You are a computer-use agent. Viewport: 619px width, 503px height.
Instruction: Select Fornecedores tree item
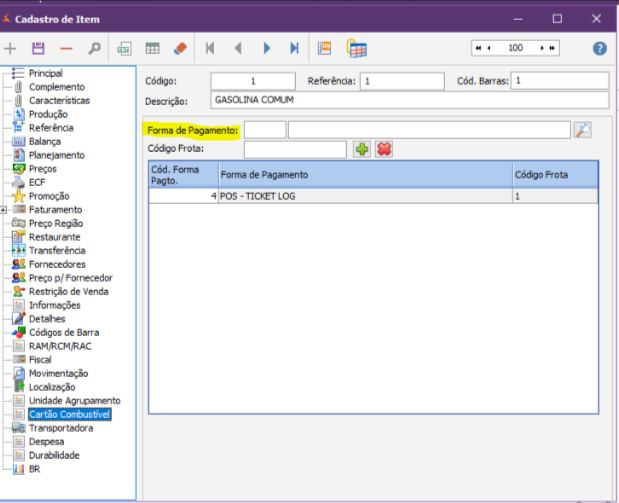coord(57,265)
